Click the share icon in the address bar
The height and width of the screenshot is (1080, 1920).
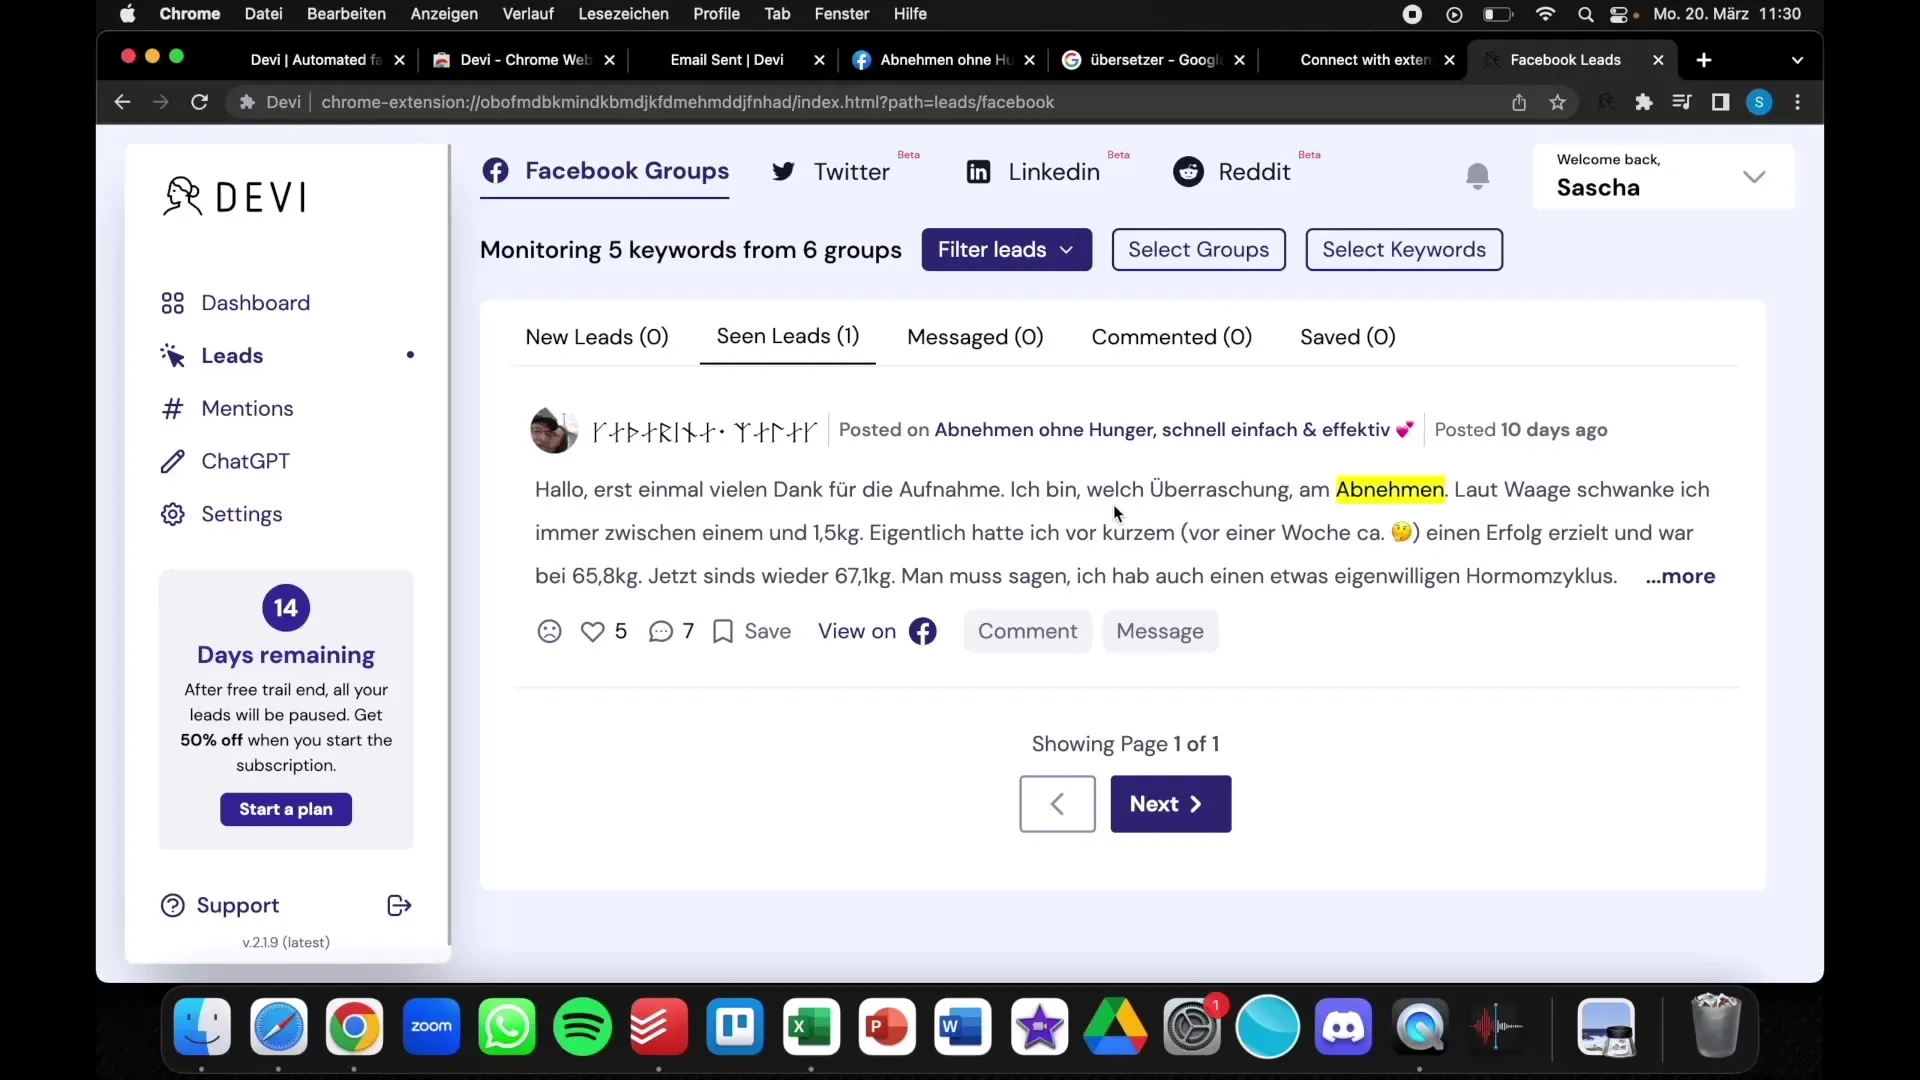click(x=1518, y=103)
